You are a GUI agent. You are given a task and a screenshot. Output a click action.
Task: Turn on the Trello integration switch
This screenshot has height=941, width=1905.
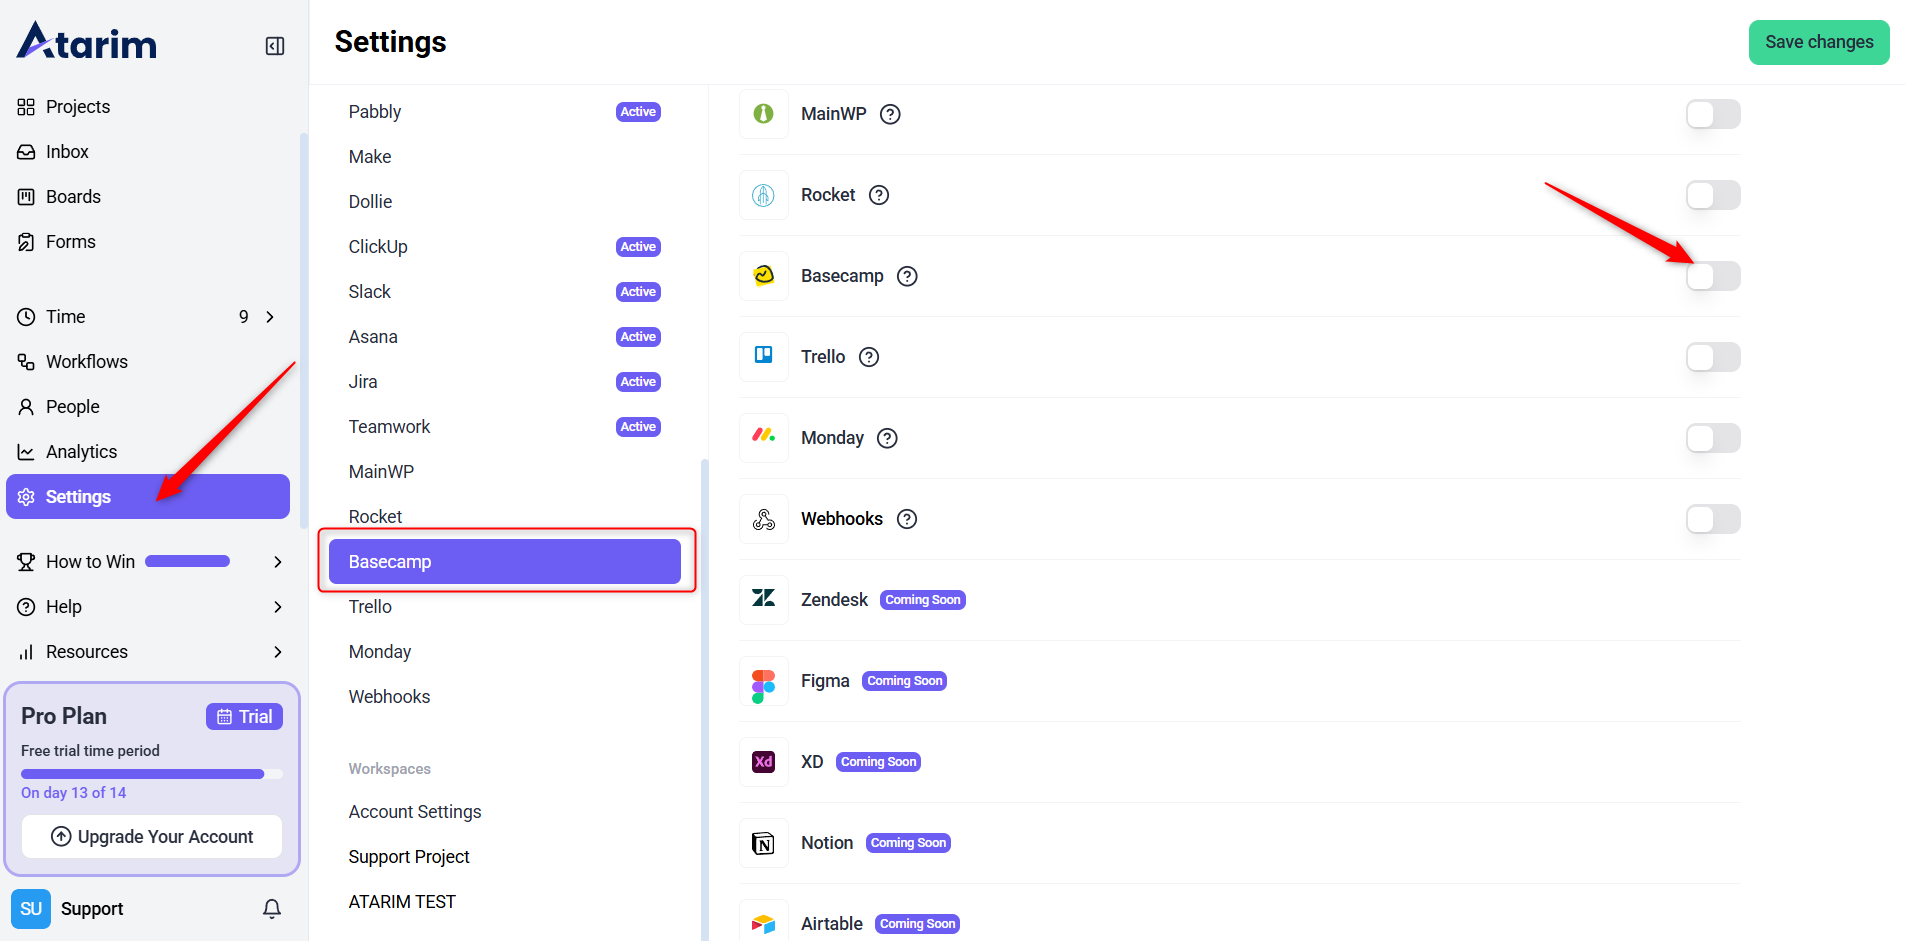pyautogui.click(x=1712, y=357)
